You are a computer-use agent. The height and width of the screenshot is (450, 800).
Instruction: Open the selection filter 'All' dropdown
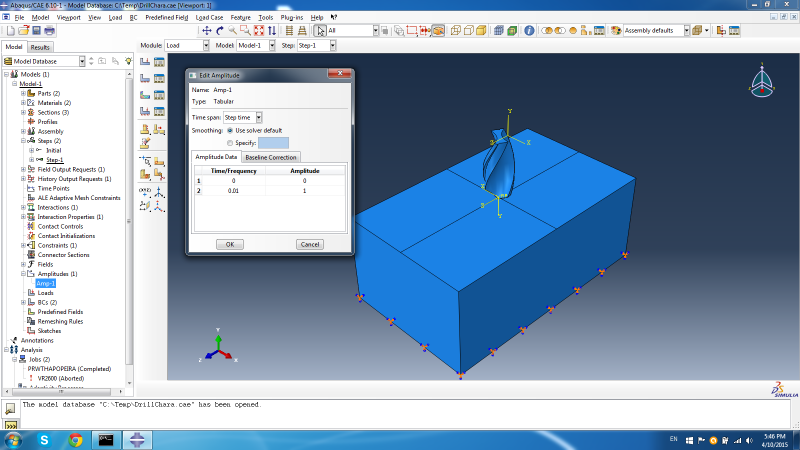376,31
